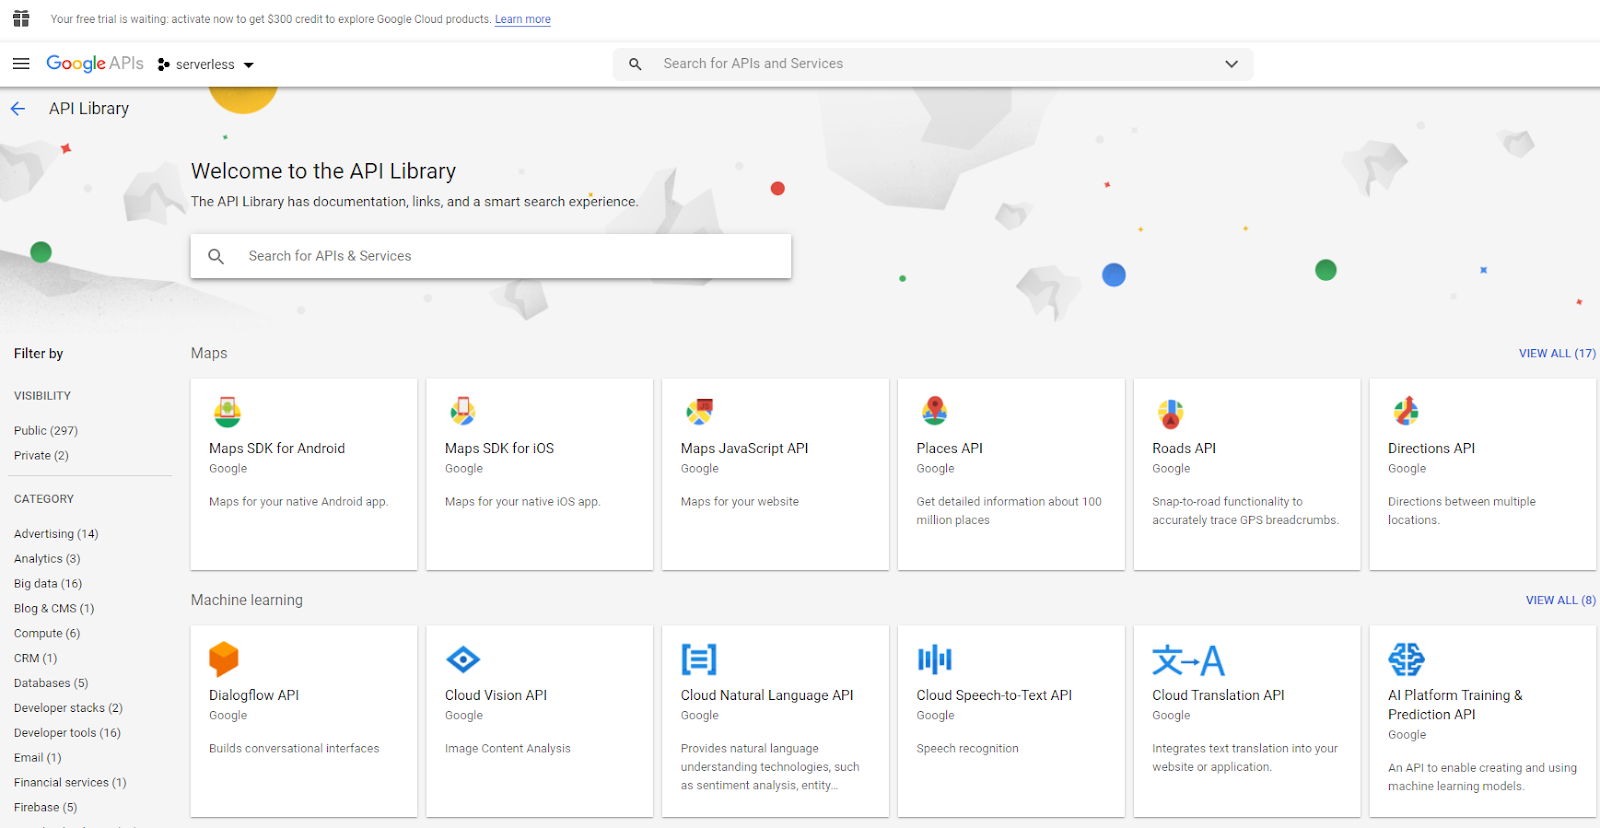Image resolution: width=1600 pixels, height=828 pixels.
Task: Click the Maps SDK for iOS icon
Action: 462,411
